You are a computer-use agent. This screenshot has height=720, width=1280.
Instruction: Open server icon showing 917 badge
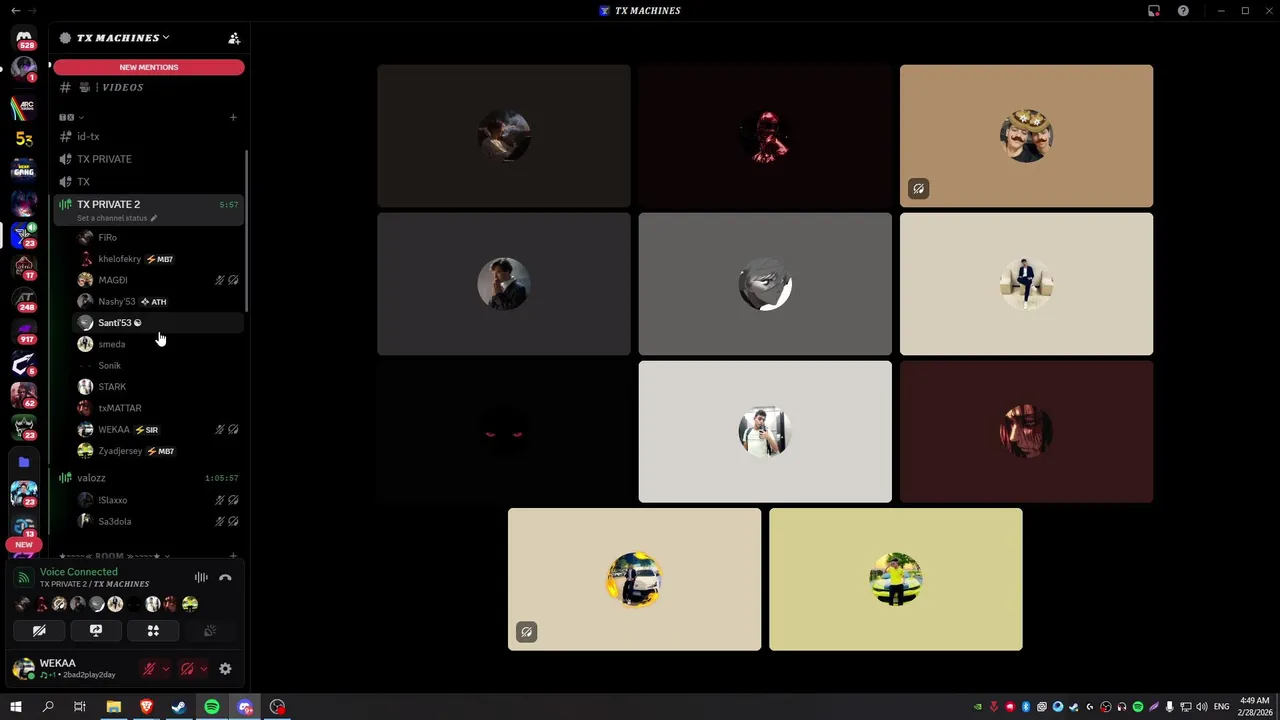(x=24, y=332)
